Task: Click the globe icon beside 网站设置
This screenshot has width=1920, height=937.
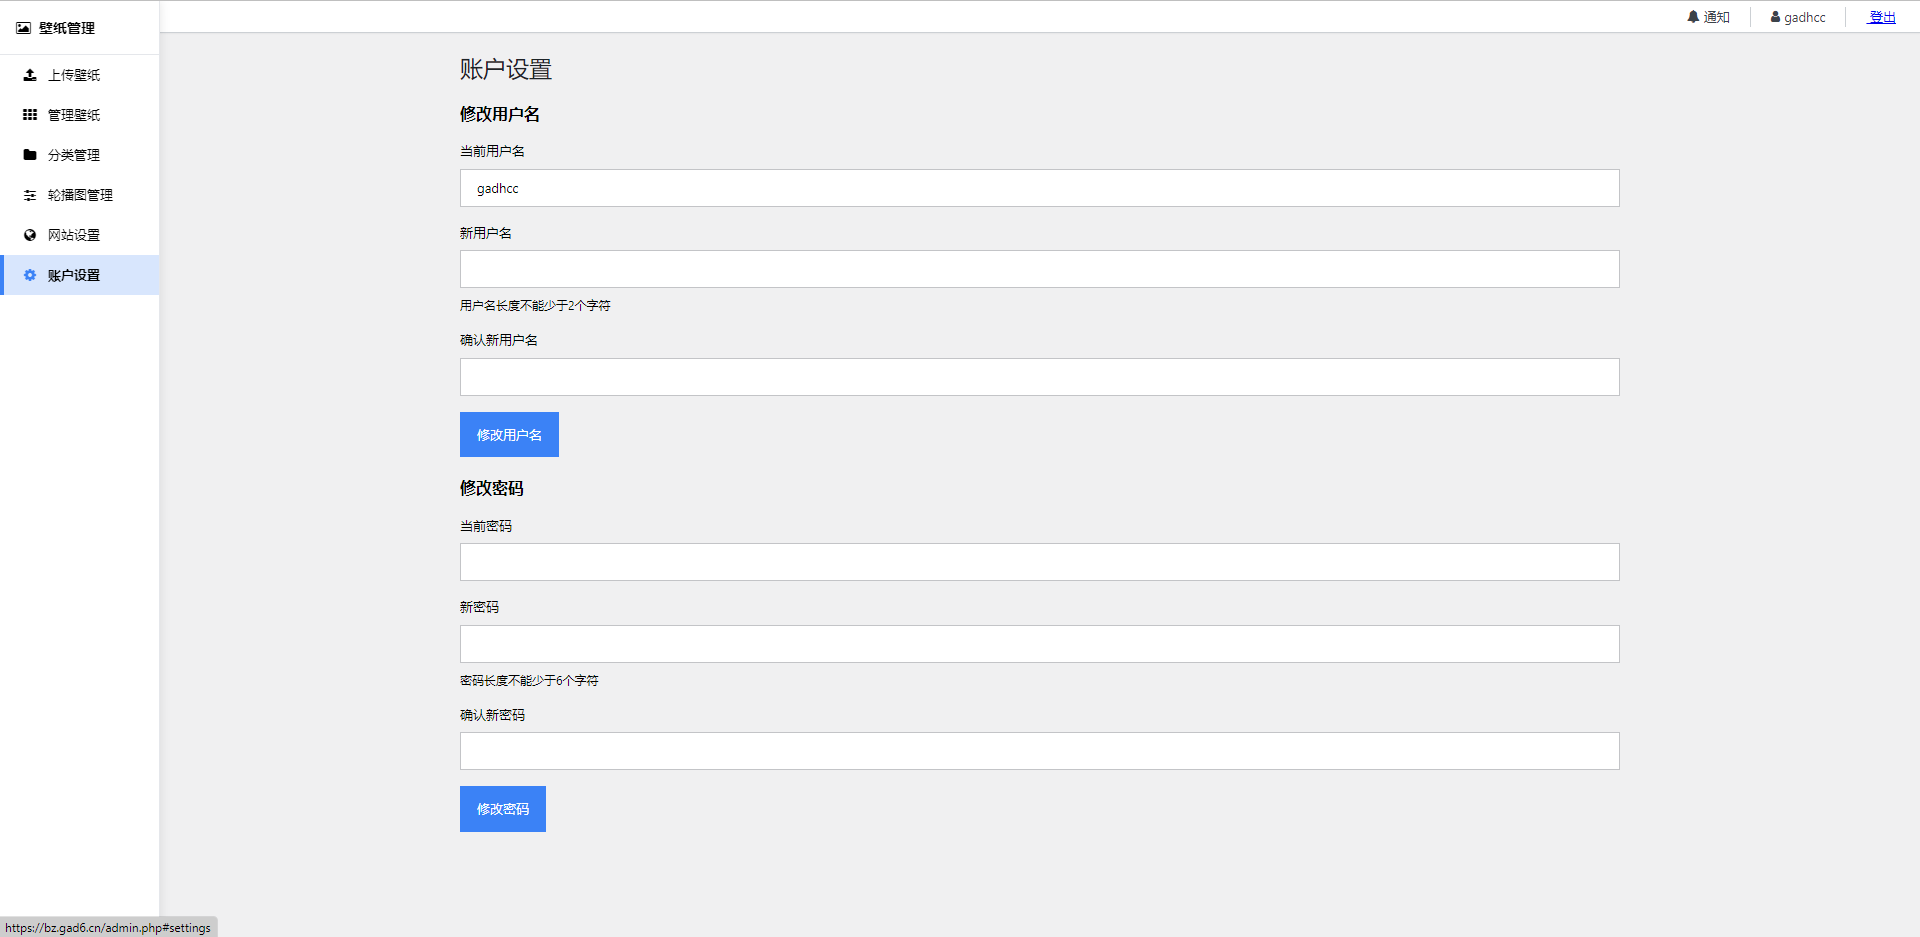Action: [30, 235]
